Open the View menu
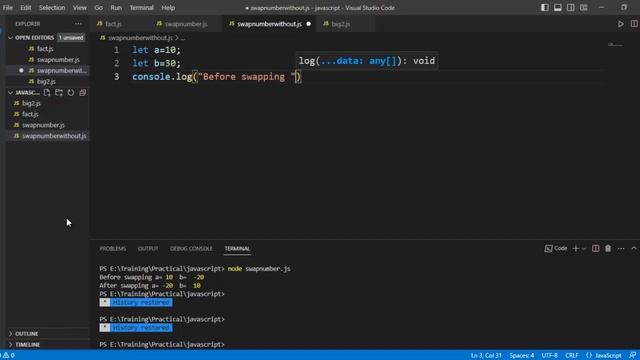This screenshot has width=640, height=360. 80,8
